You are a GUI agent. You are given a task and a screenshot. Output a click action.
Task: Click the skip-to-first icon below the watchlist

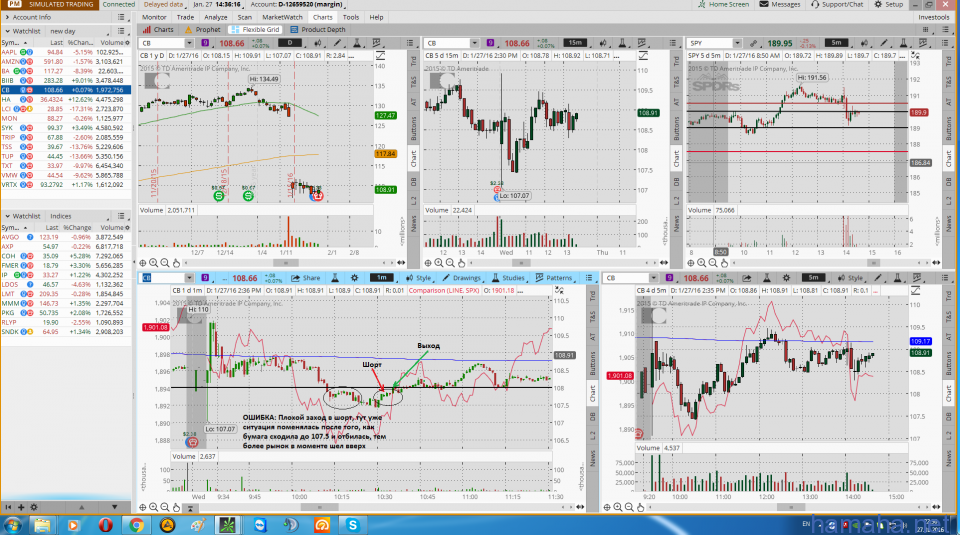point(8,507)
